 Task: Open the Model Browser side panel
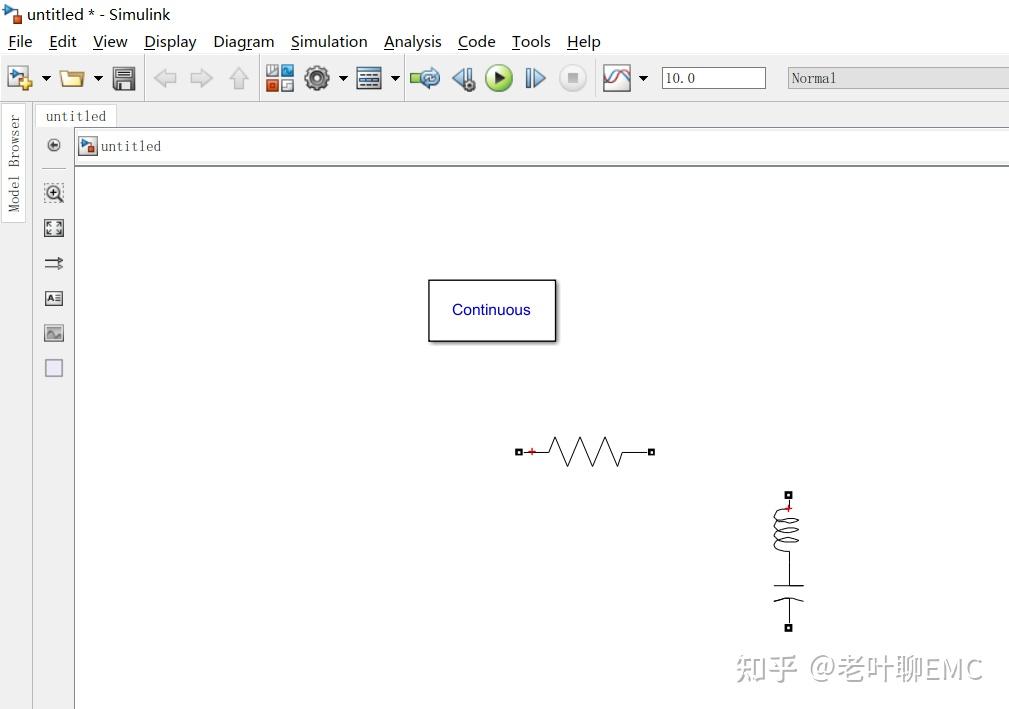coord(14,163)
